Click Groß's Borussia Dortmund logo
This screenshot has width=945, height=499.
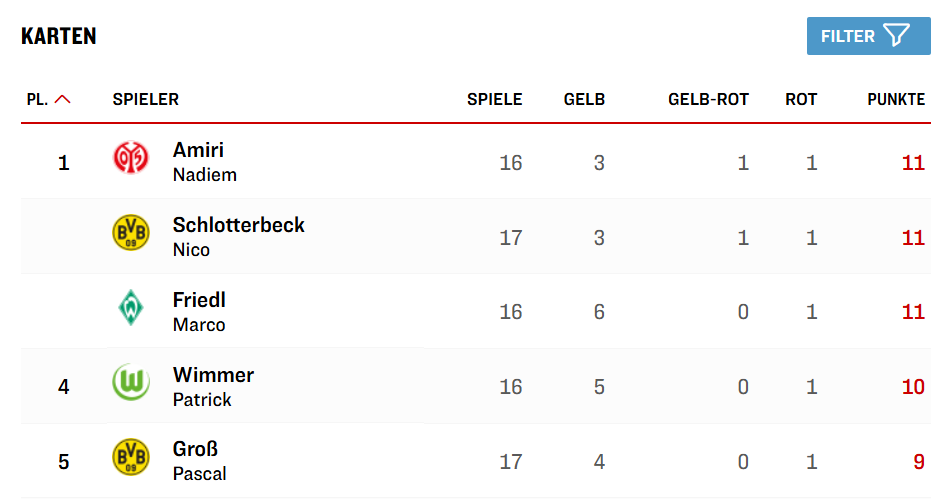(130, 457)
